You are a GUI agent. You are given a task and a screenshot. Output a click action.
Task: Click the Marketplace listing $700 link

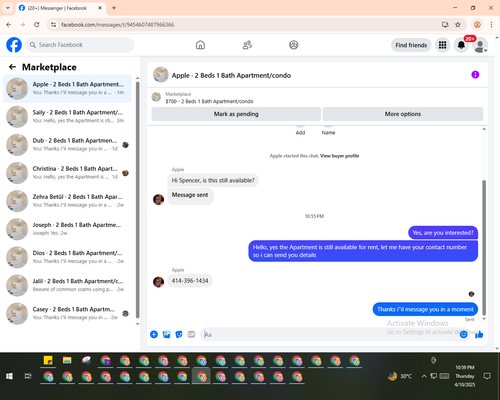[x=209, y=101]
